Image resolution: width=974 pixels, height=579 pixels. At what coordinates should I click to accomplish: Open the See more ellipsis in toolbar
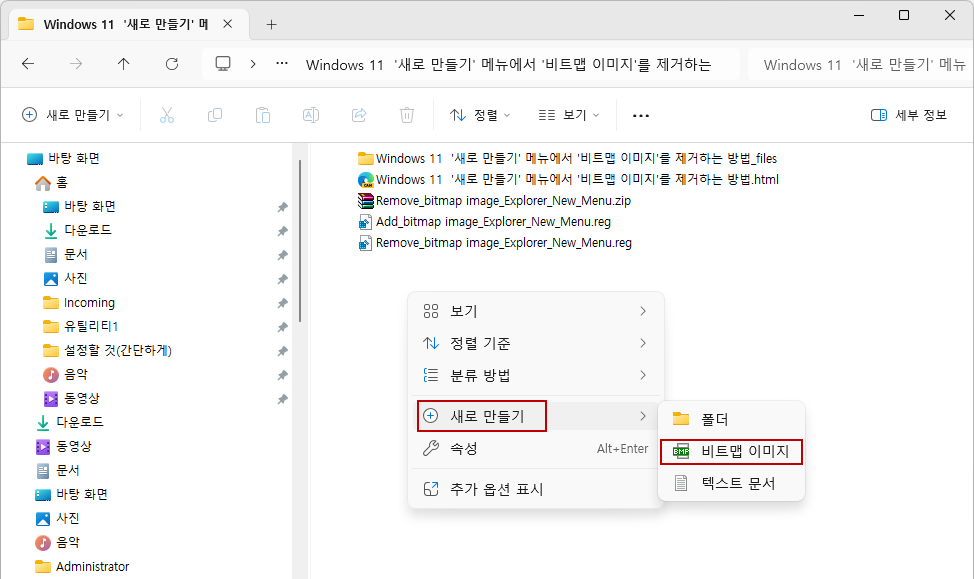(640, 116)
